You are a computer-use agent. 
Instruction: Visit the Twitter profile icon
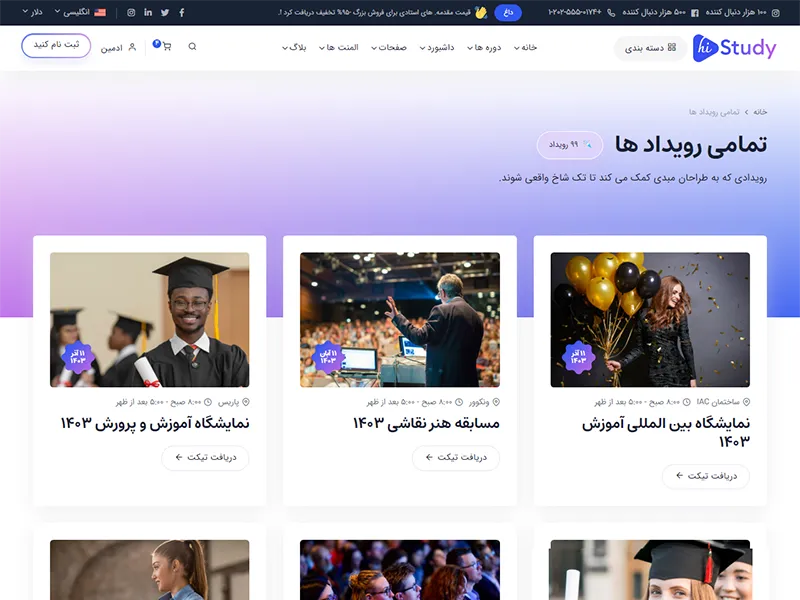pyautogui.click(x=165, y=13)
